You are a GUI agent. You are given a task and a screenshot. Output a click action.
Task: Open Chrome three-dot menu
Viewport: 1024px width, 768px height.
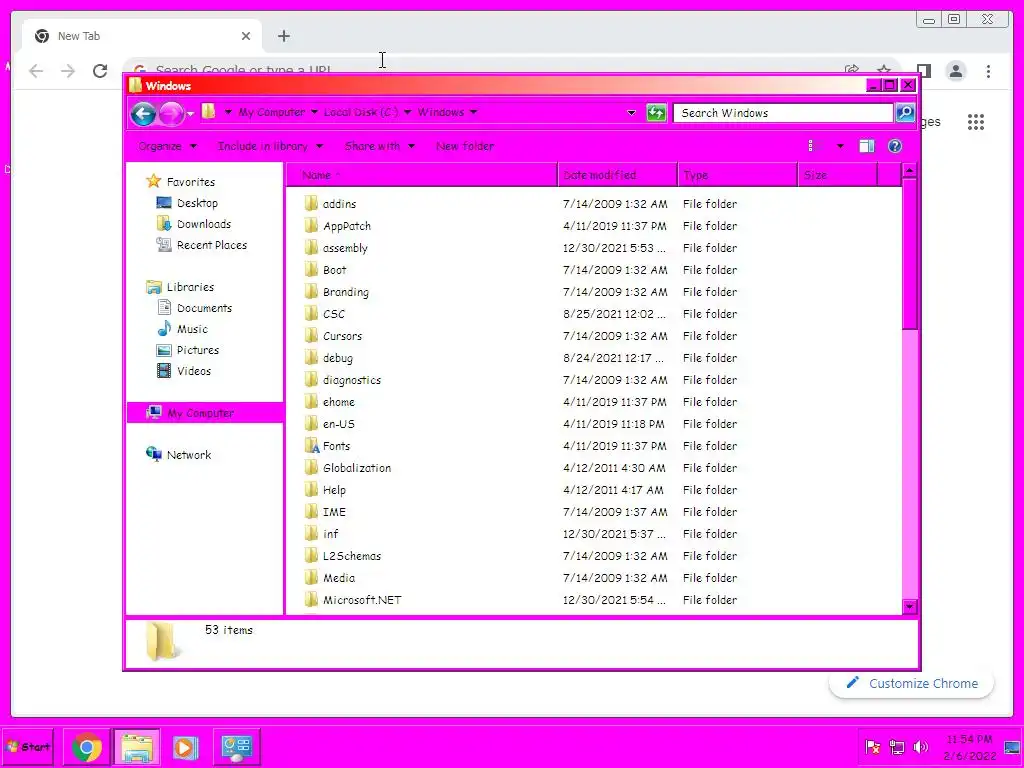coord(988,71)
